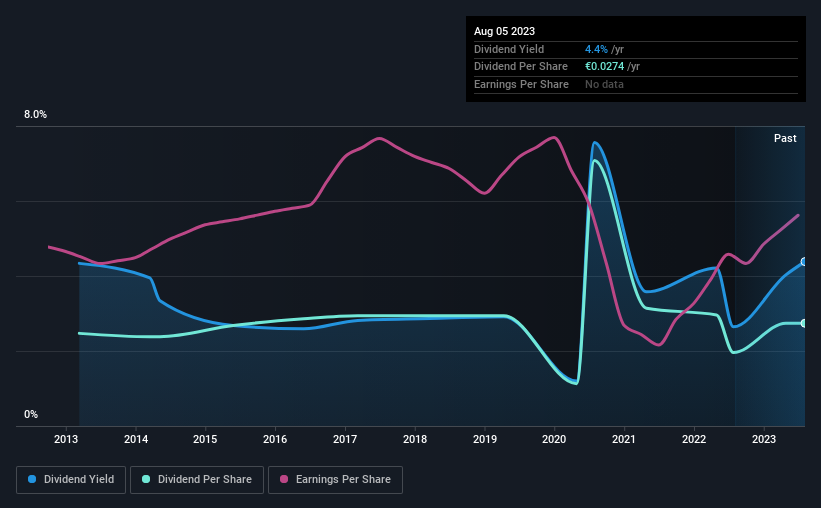Click the blue Dividend Yield endpoint marker
821x508 pixels.
tap(804, 262)
